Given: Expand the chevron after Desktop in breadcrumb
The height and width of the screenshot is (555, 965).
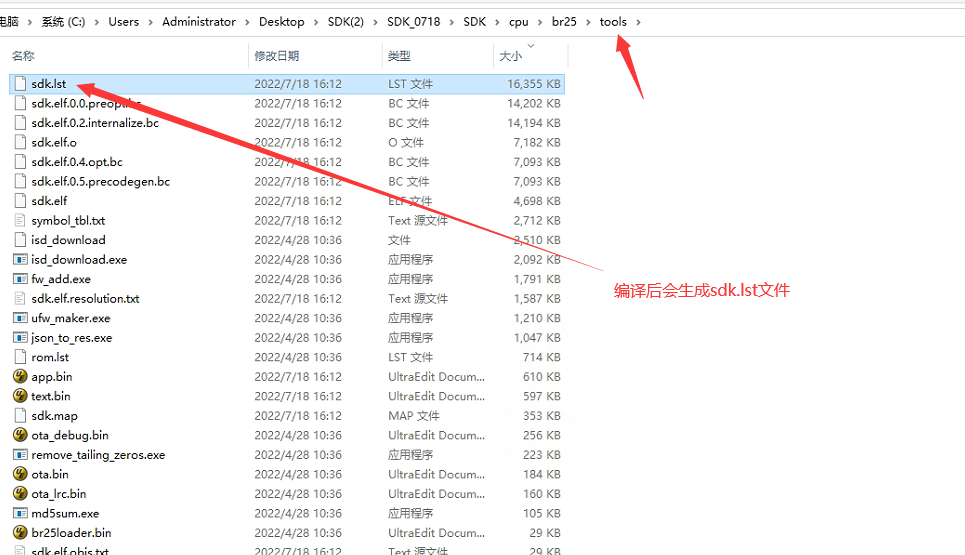Looking at the screenshot, I should (316, 22).
